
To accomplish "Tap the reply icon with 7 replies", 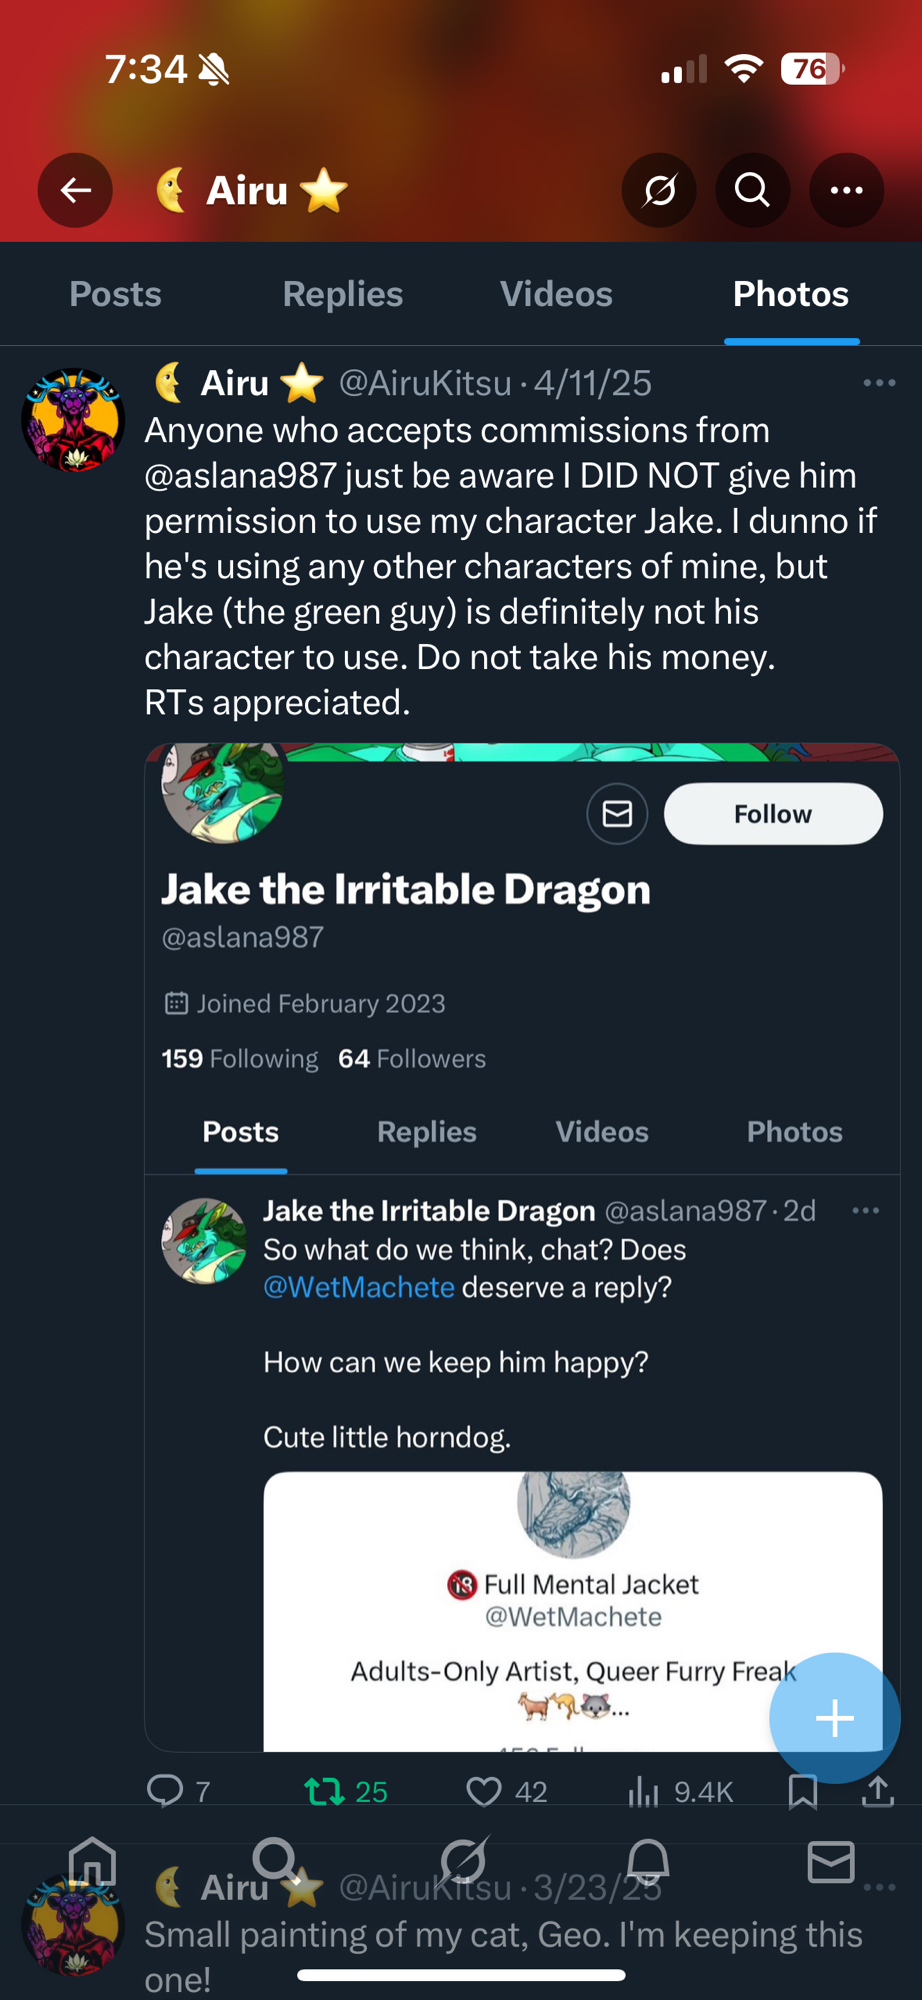I will point(166,1791).
